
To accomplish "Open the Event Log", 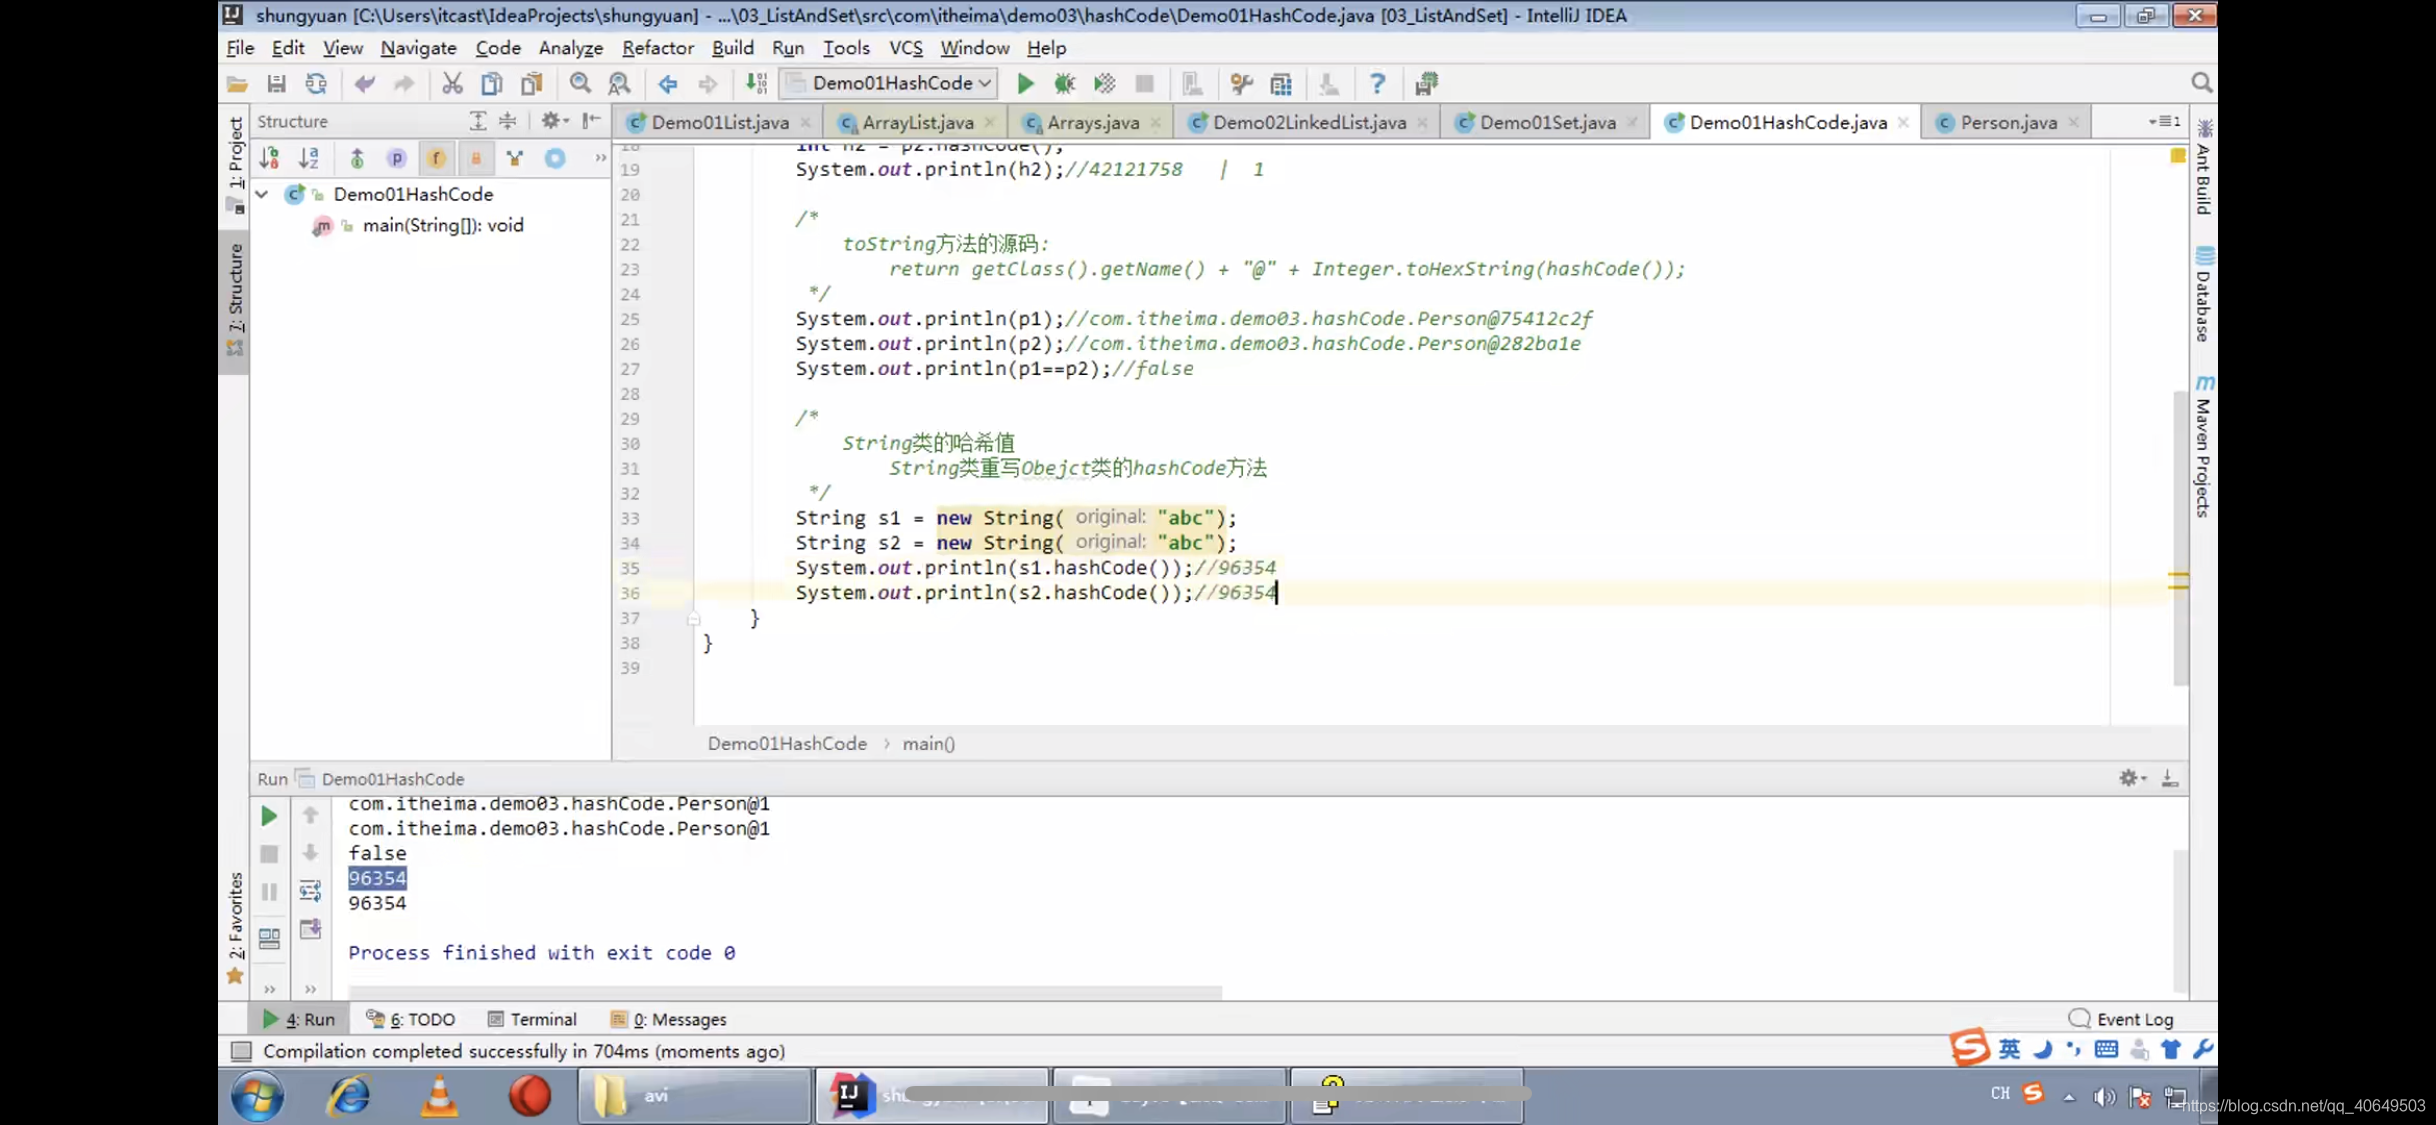I will (2121, 1019).
